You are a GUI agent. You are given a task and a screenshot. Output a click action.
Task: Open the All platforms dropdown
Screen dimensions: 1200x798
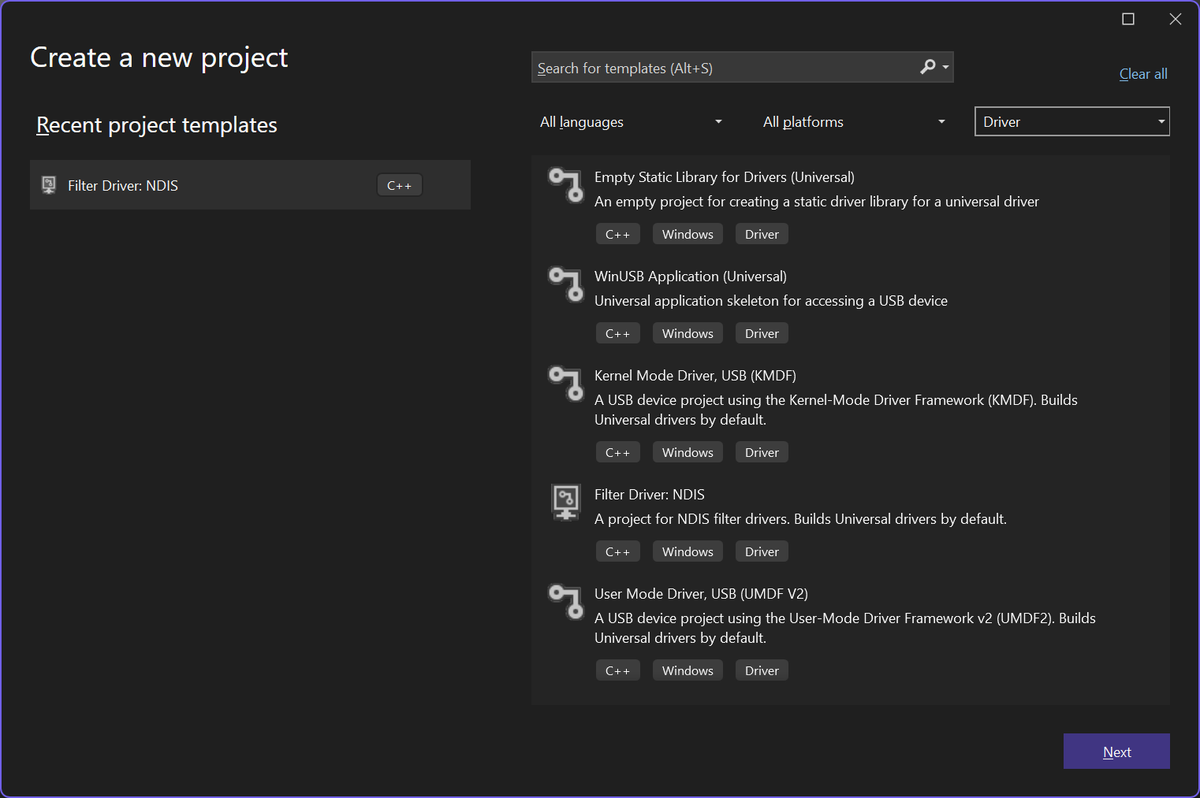click(854, 122)
